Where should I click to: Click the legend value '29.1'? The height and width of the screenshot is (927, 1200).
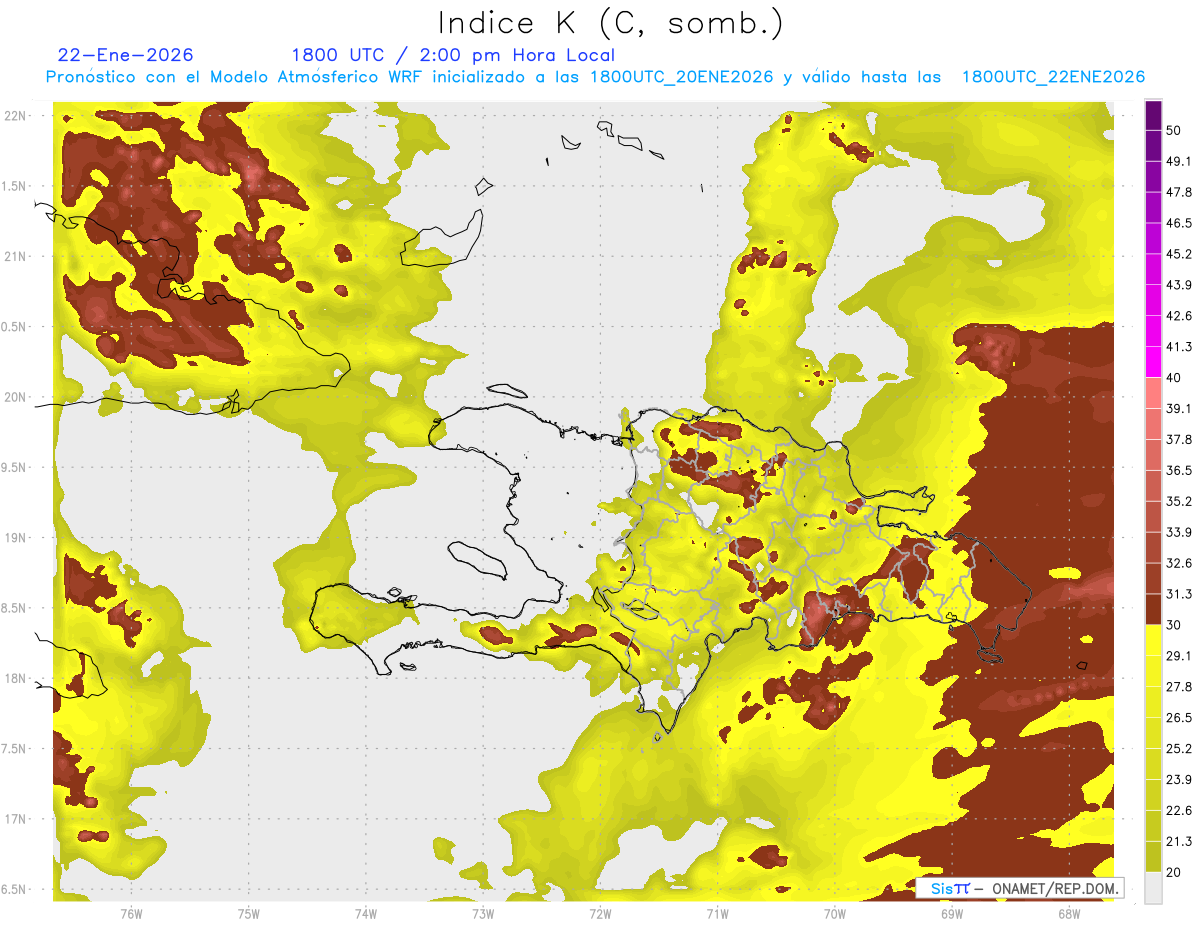click(1179, 656)
